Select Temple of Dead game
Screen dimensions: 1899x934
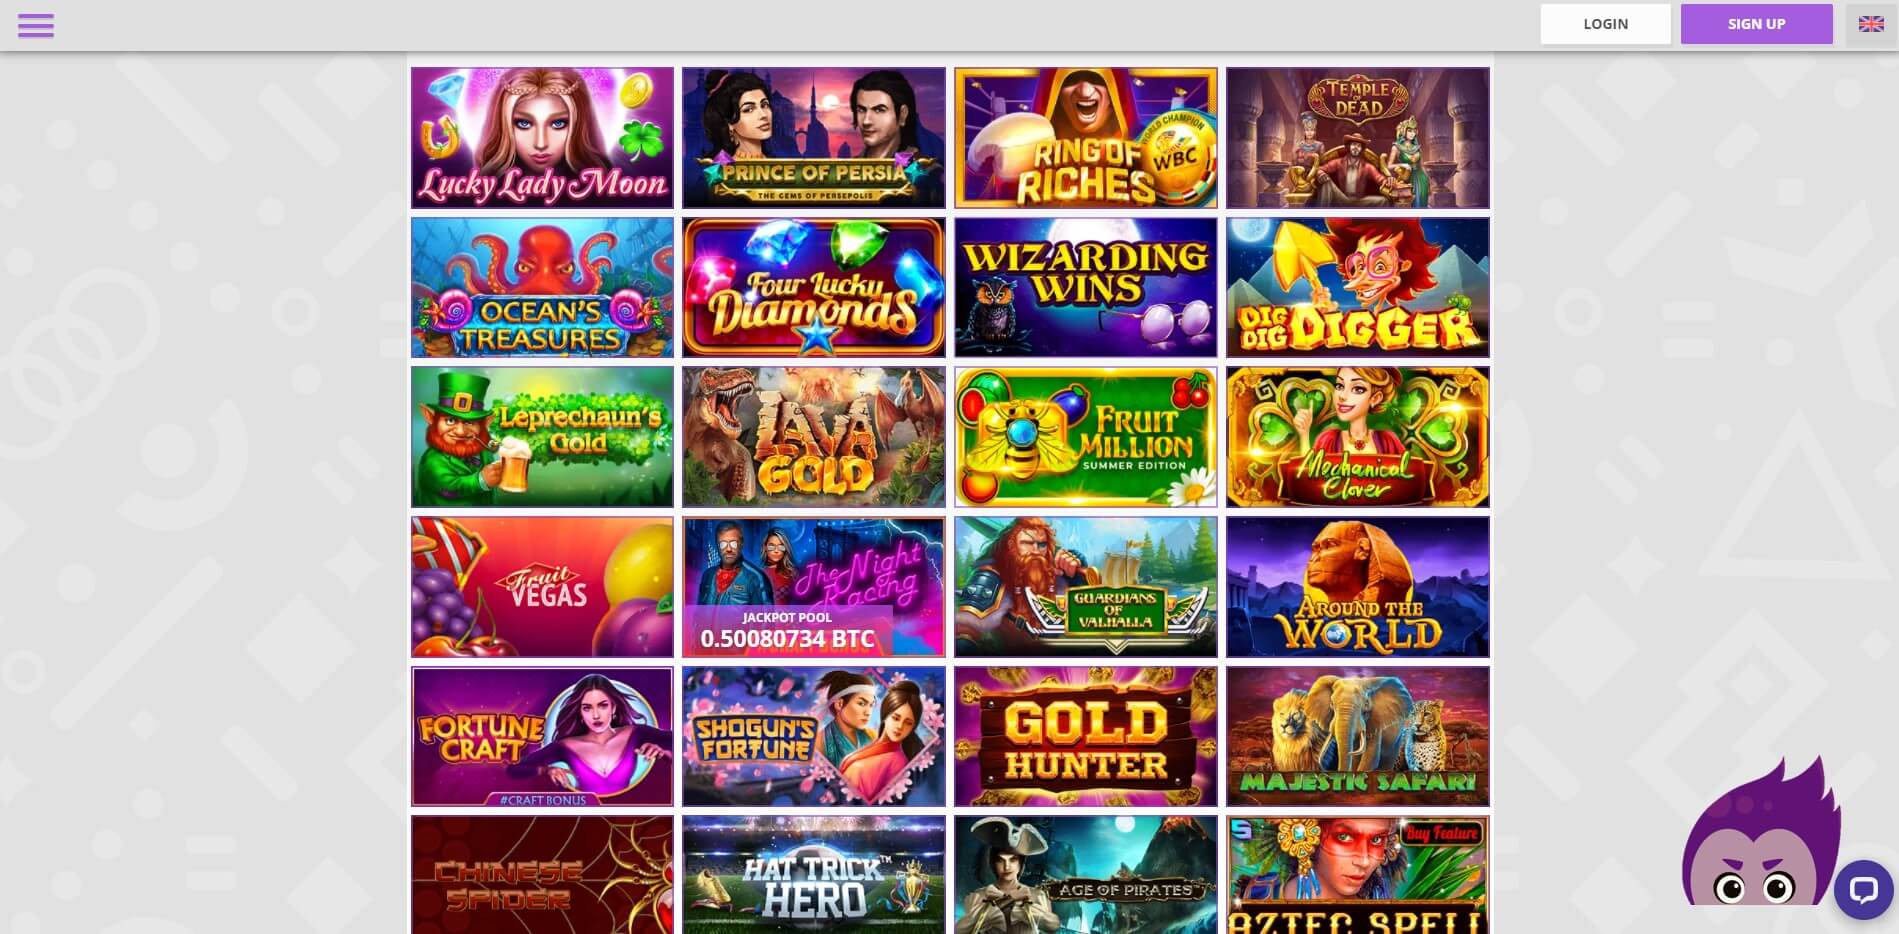point(1358,138)
